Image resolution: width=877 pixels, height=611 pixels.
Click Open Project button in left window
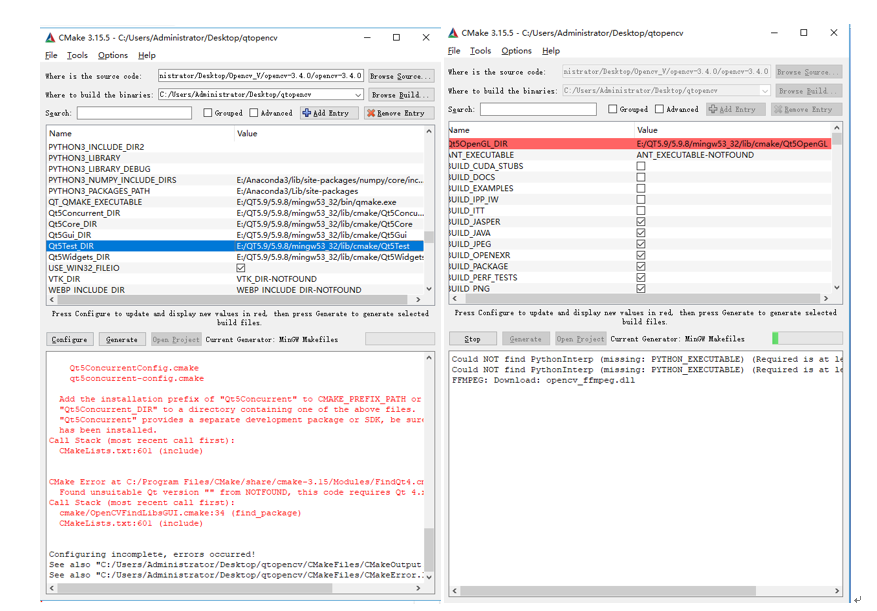[x=176, y=340]
